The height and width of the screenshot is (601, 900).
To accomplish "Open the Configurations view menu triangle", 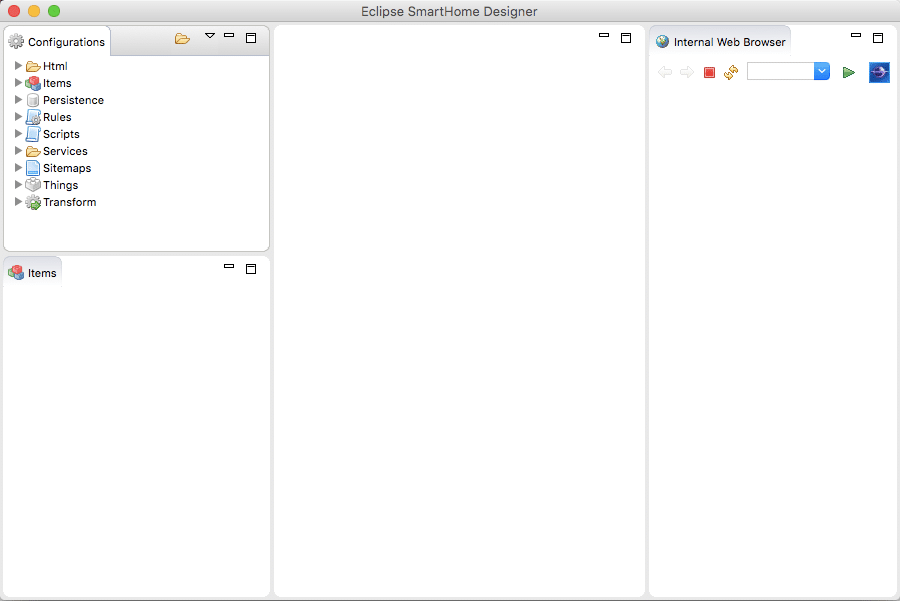I will (210, 36).
